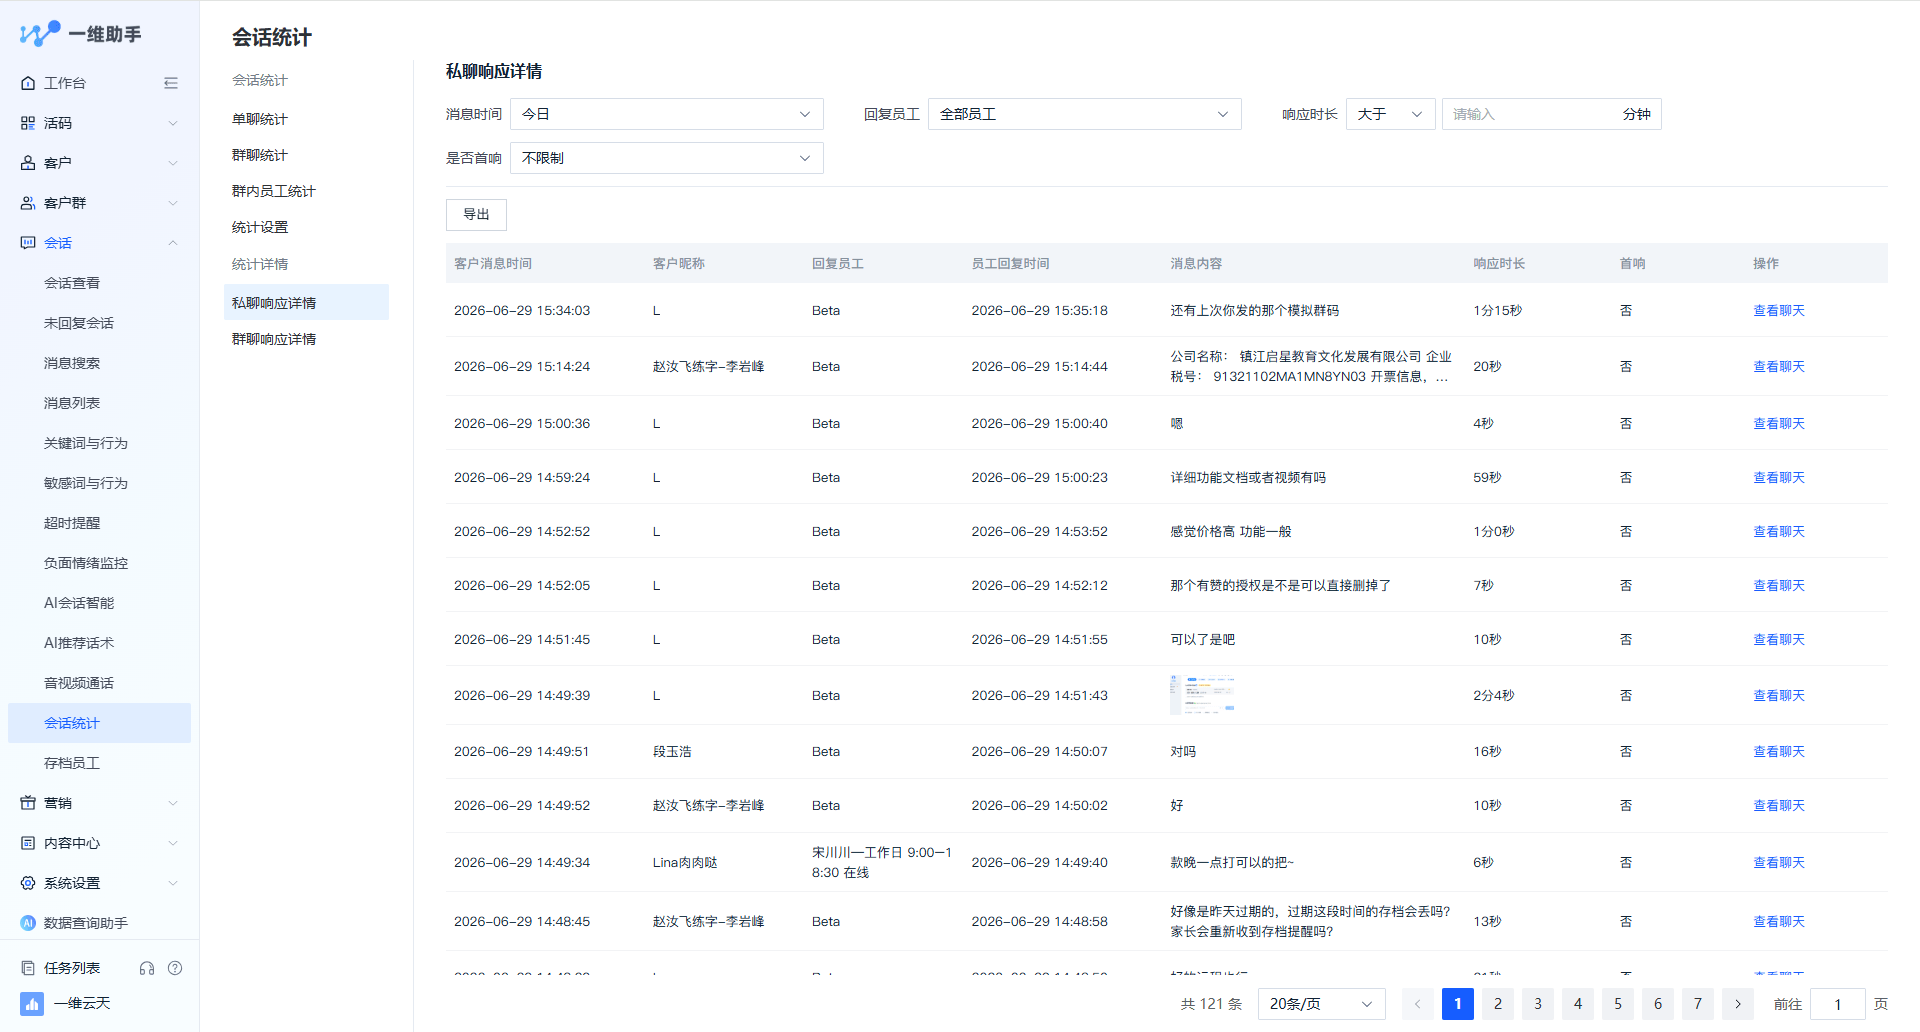Image resolution: width=1920 pixels, height=1032 pixels.
Task: Click the 客户群 group icon
Action: coord(28,203)
